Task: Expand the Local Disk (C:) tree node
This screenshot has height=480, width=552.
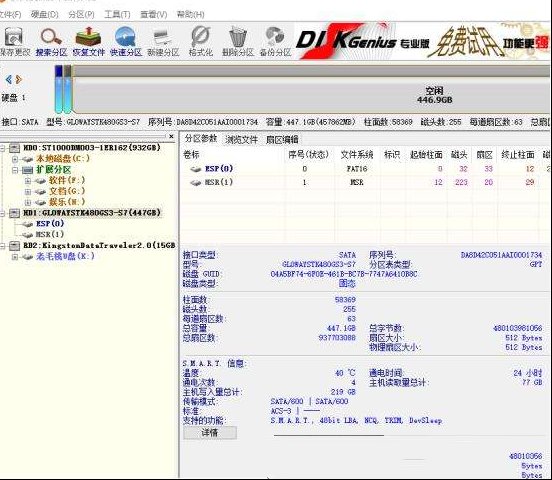Action: point(15,159)
